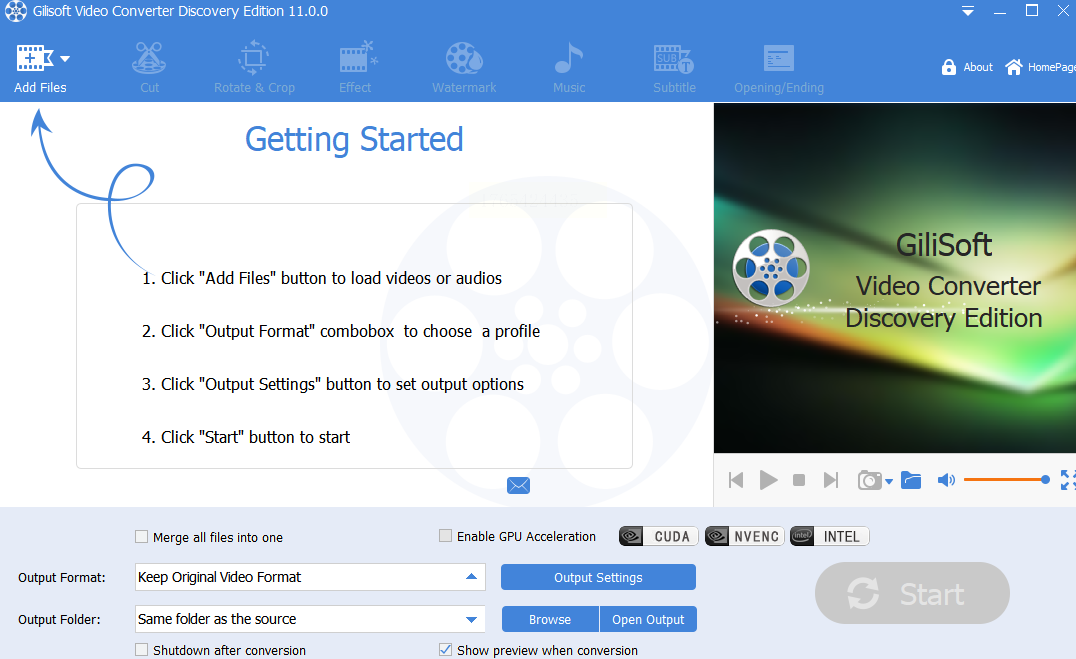Expand the snapshot options arrow
The image size is (1076, 659).
tap(889, 481)
